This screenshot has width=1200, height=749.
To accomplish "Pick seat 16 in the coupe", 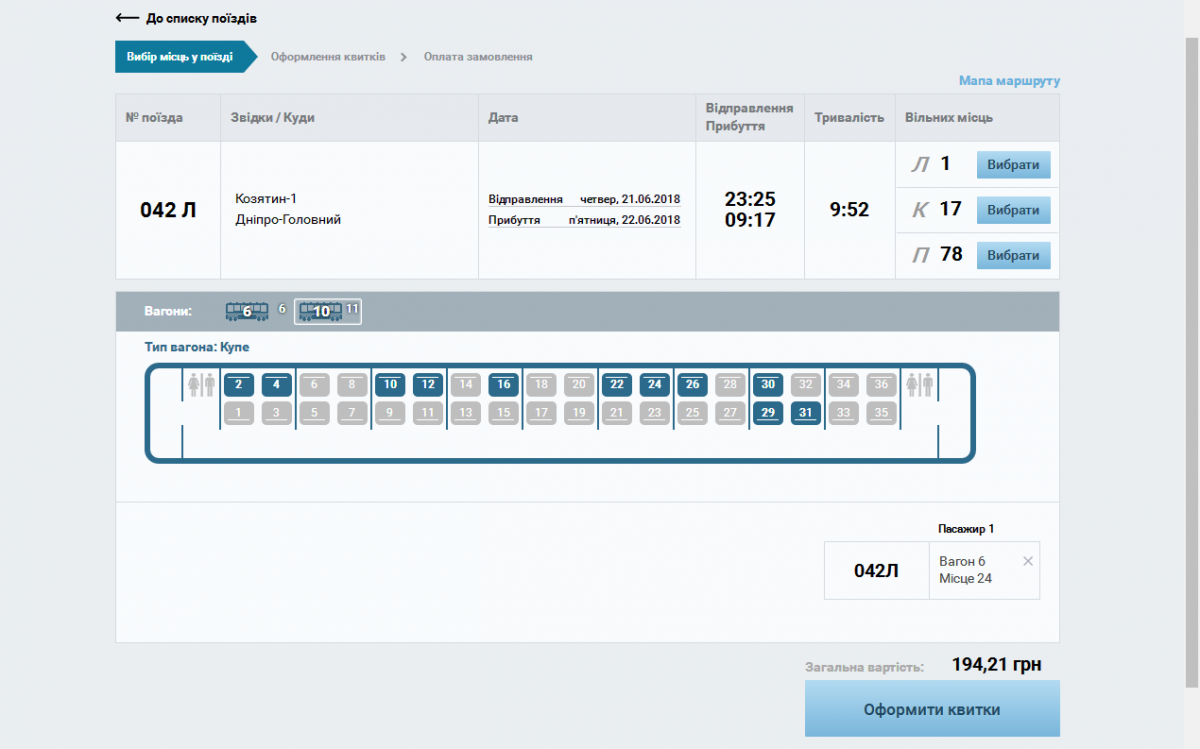I will click(x=503, y=384).
